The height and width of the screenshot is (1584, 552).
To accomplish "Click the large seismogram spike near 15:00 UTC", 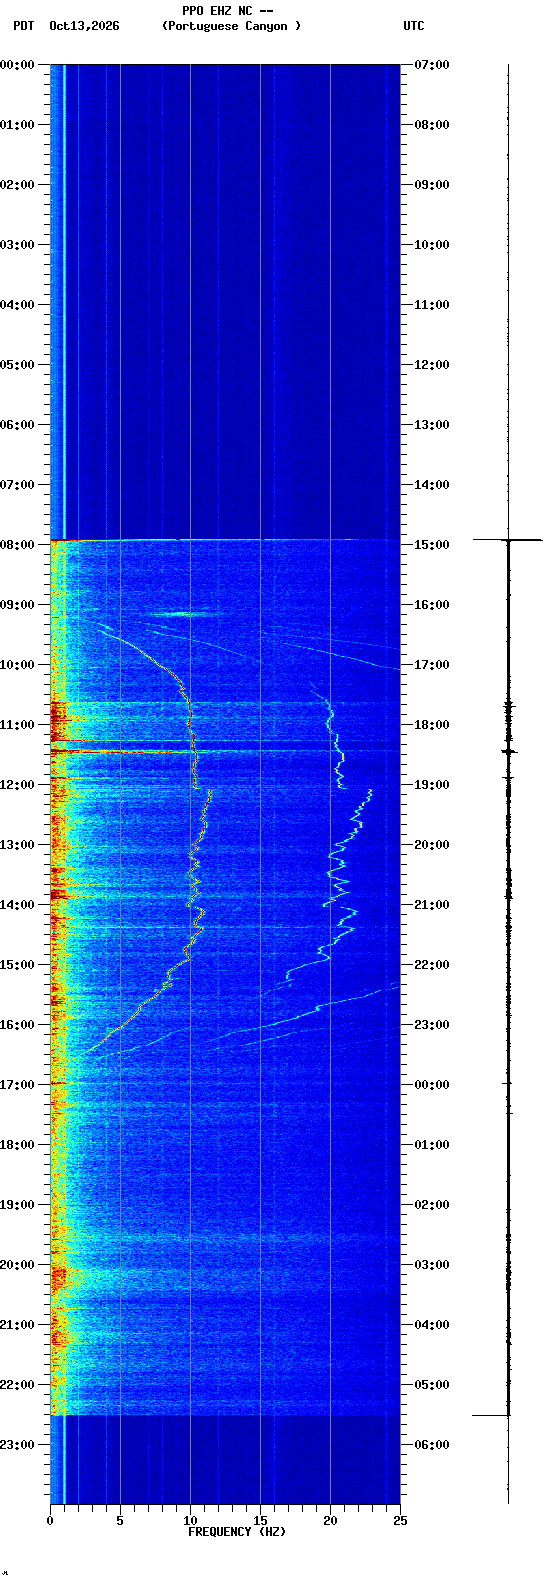I will (x=508, y=540).
